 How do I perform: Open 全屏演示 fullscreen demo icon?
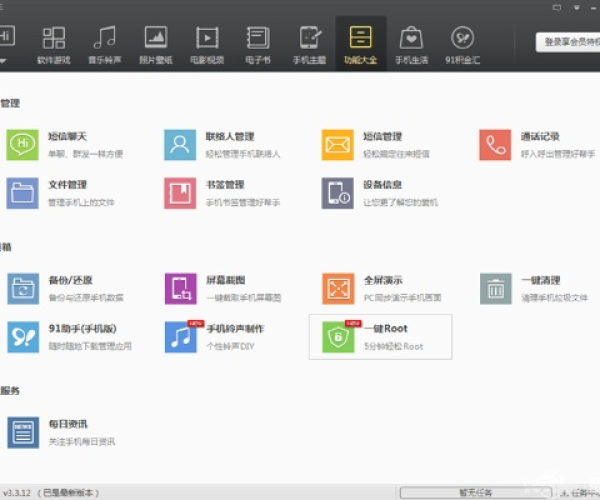pyautogui.click(x=338, y=289)
